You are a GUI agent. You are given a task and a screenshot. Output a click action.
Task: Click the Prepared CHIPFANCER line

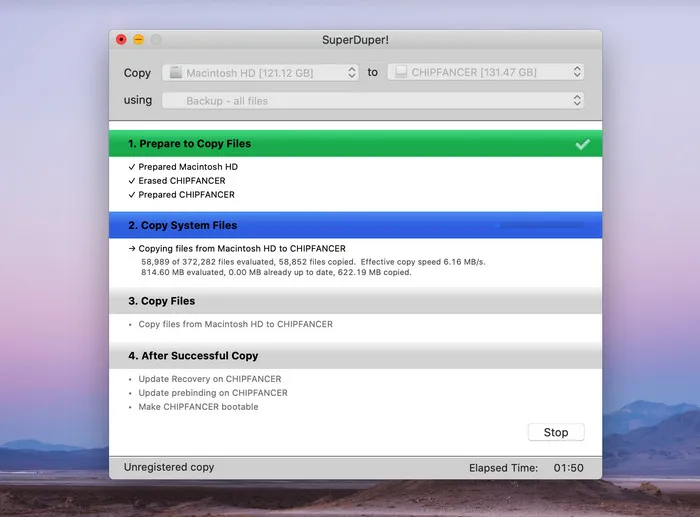point(186,195)
